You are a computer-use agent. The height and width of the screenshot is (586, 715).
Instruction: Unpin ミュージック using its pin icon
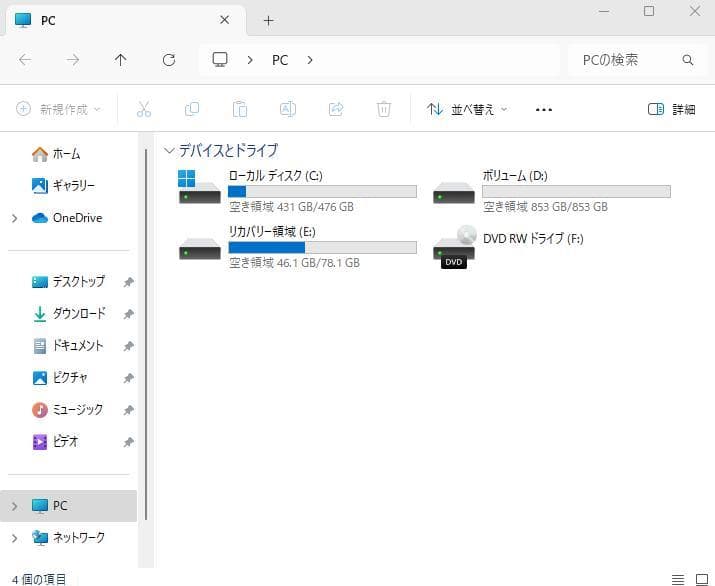pyautogui.click(x=129, y=410)
